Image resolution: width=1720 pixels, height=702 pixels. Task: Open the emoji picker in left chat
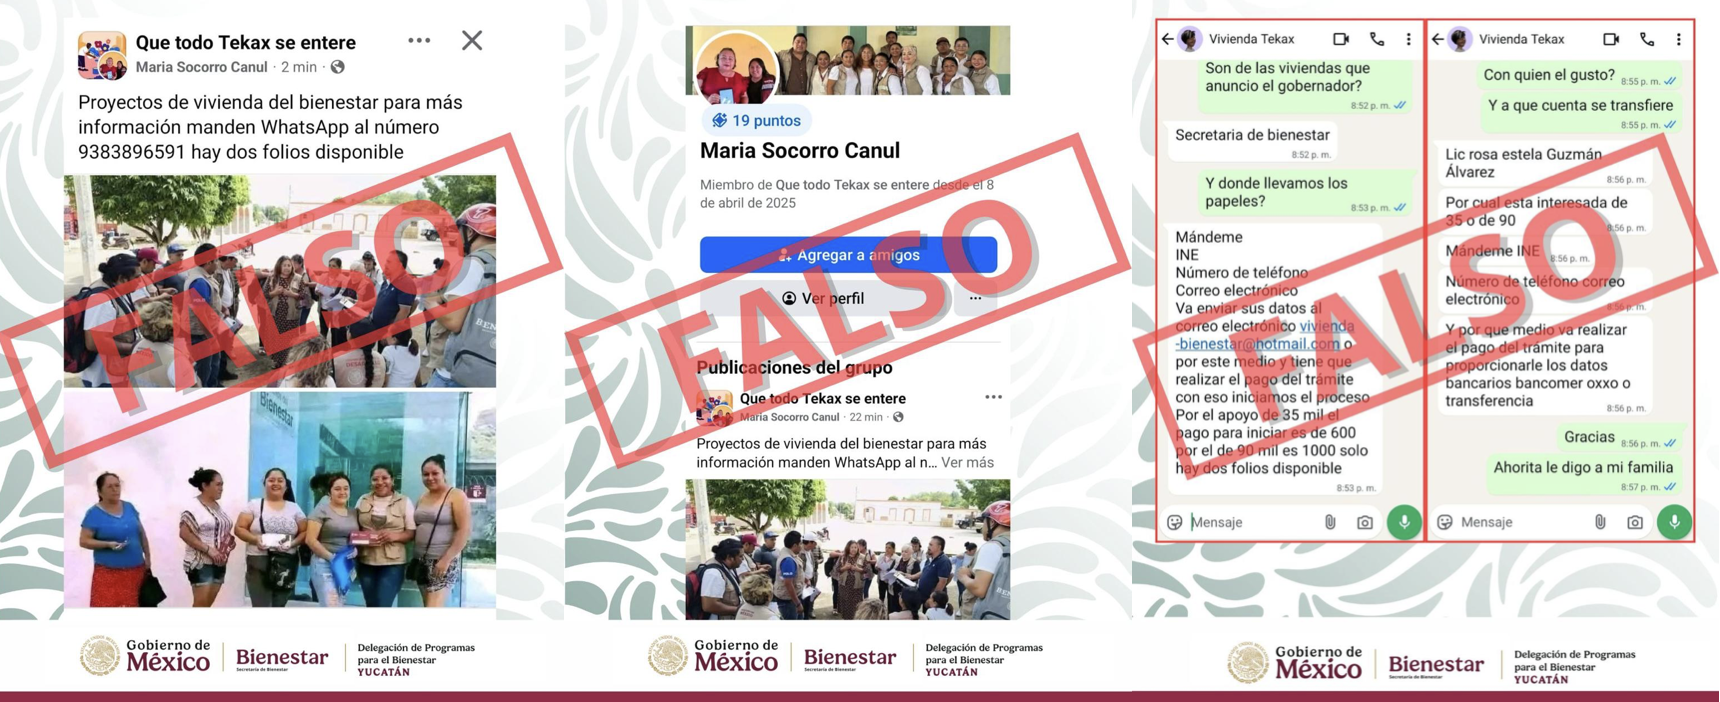coord(1175,522)
